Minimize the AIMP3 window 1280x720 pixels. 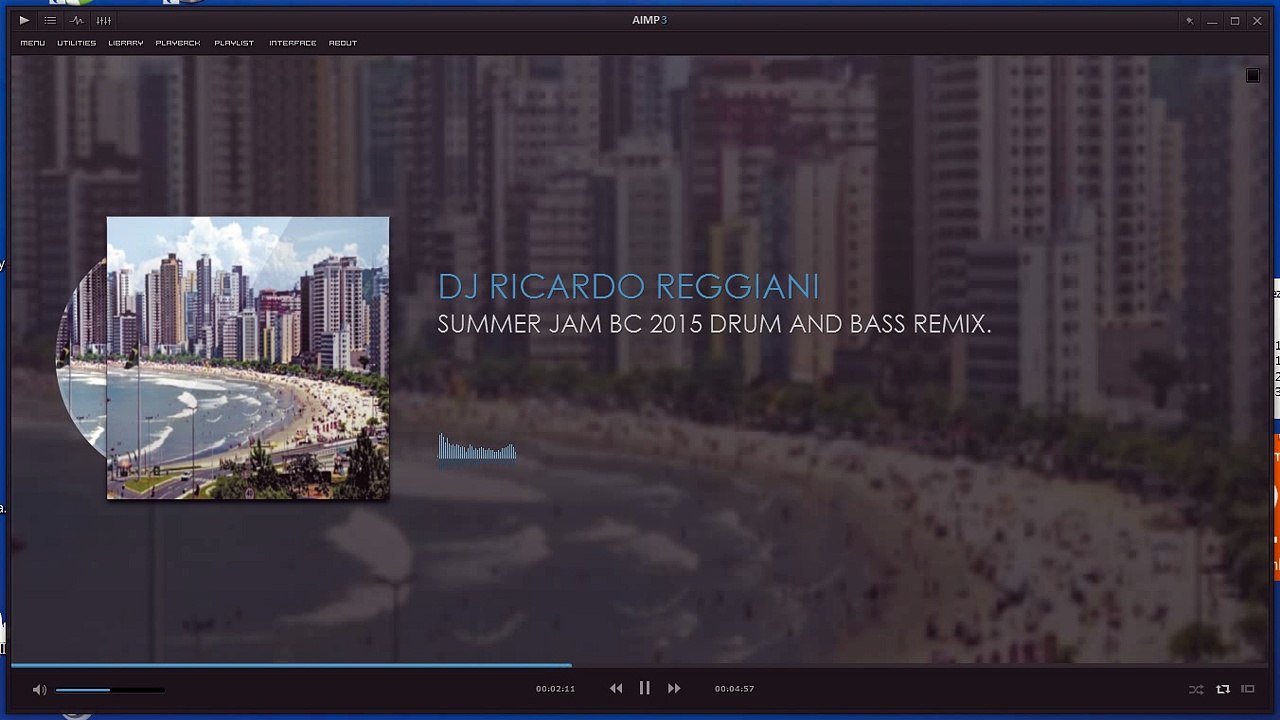(1212, 20)
